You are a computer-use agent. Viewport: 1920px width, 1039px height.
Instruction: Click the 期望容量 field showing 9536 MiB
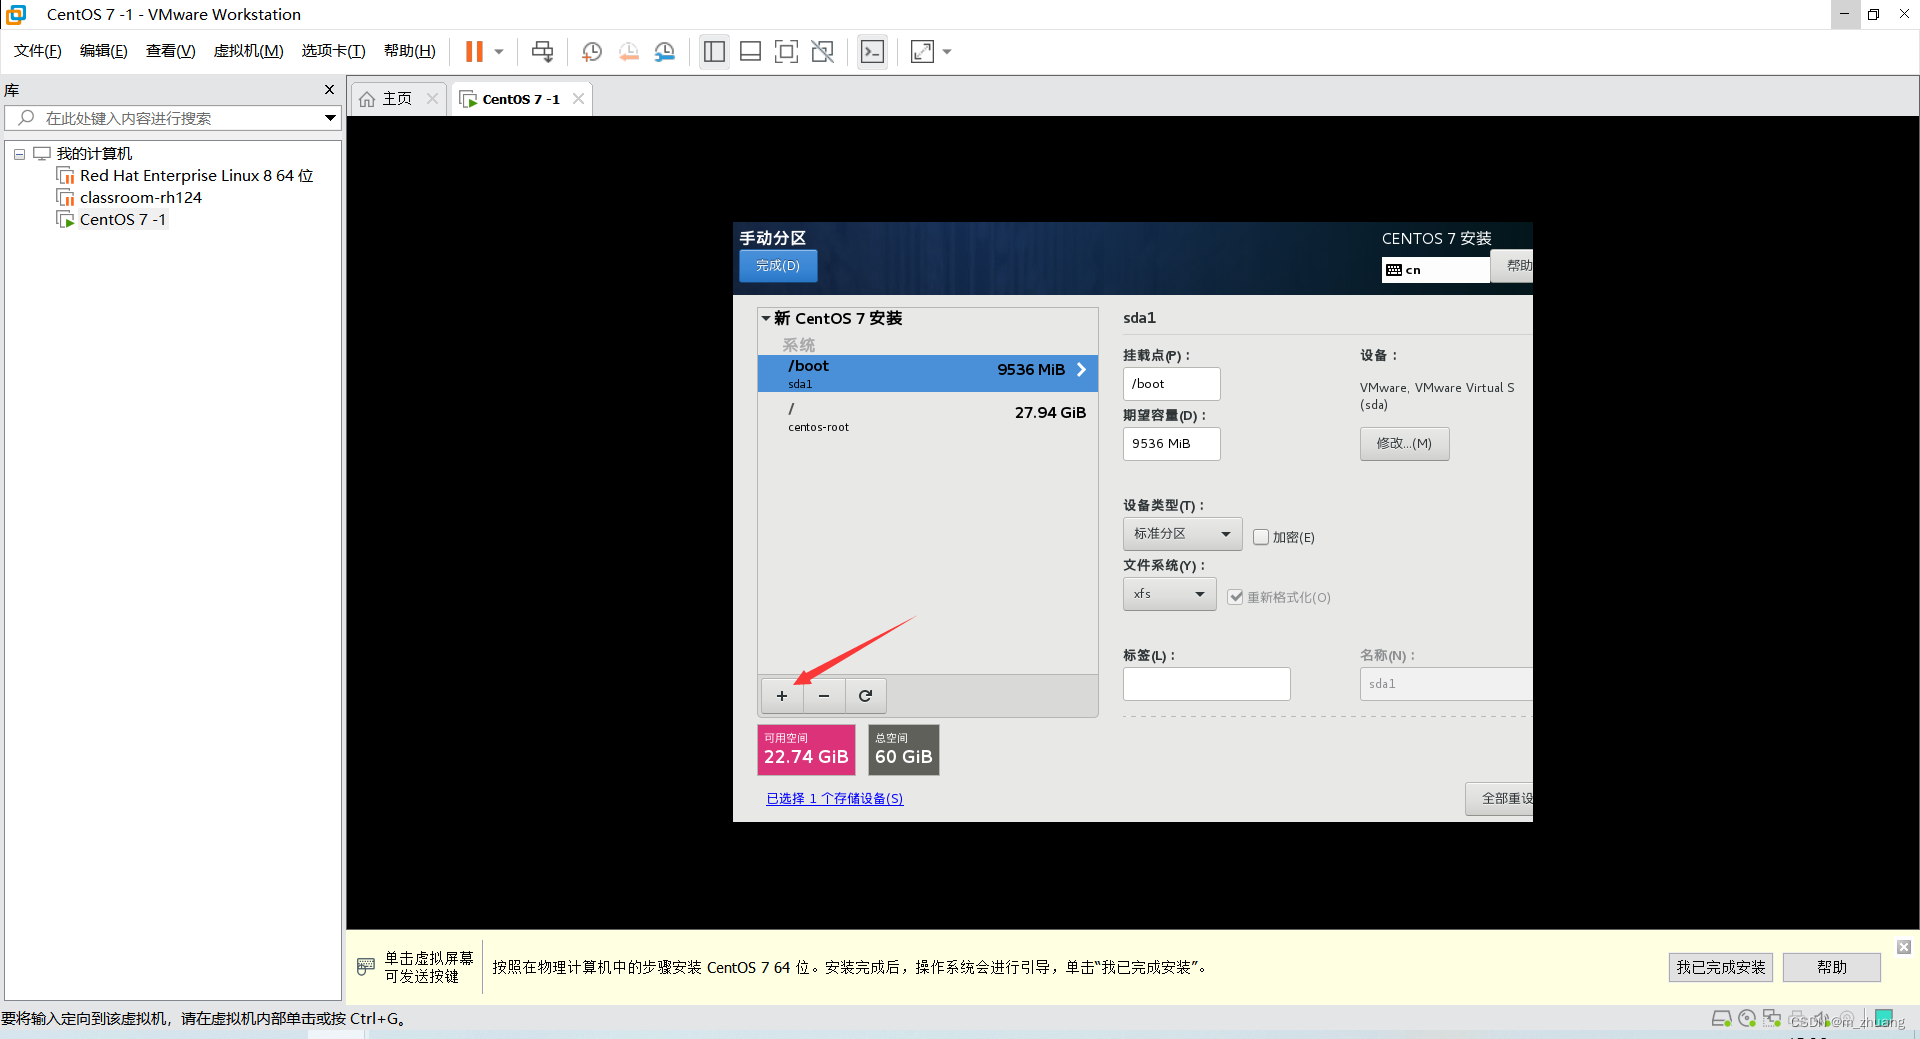coord(1171,444)
